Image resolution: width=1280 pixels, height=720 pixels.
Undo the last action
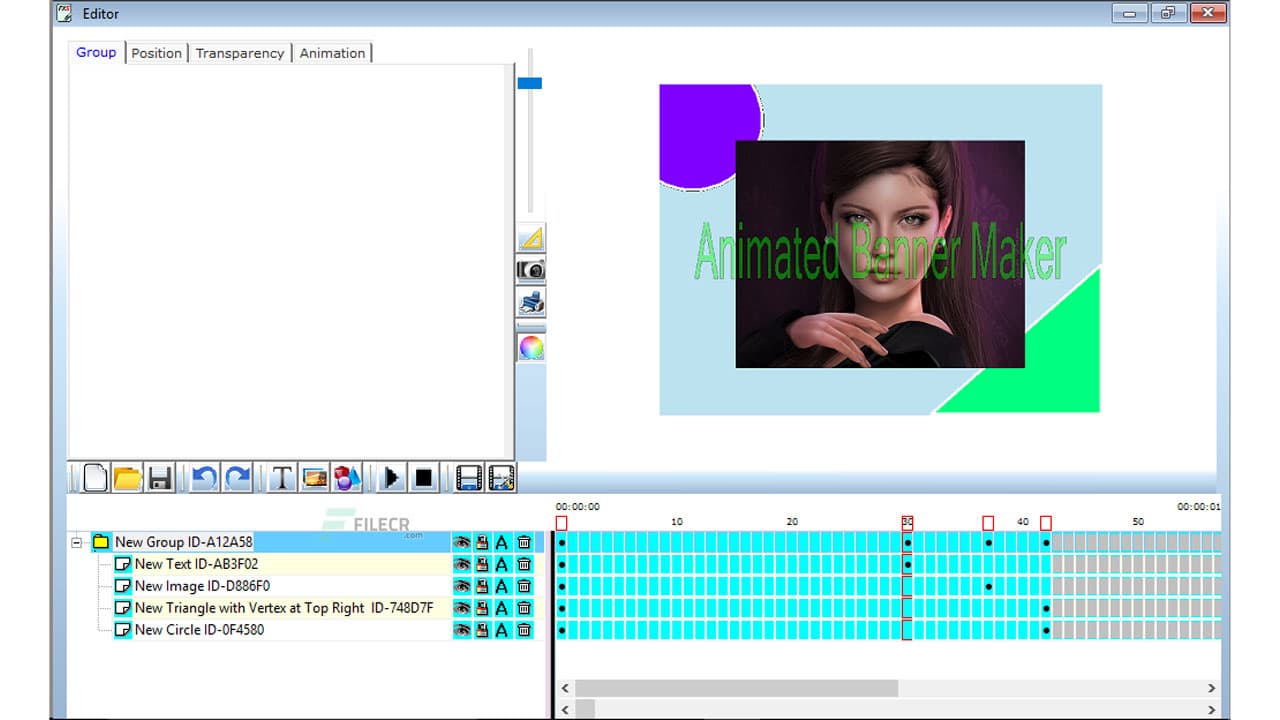click(204, 478)
